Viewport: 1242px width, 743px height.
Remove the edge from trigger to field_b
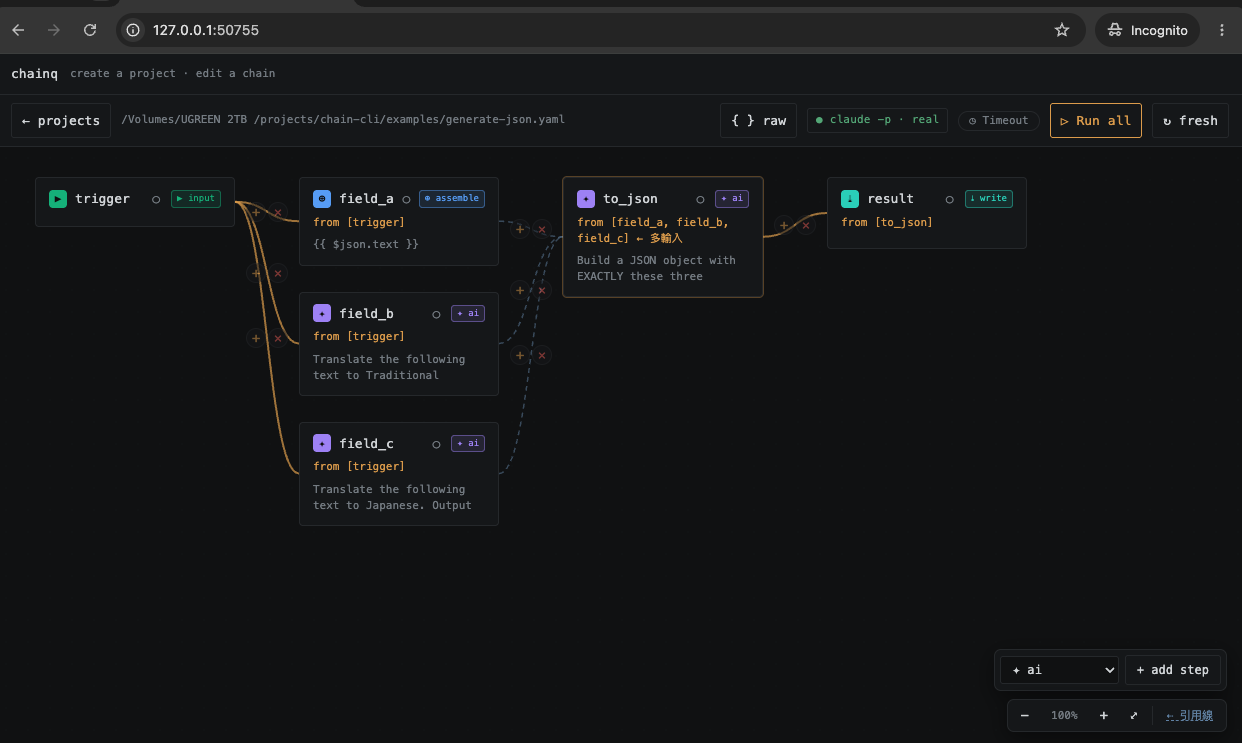(278, 273)
